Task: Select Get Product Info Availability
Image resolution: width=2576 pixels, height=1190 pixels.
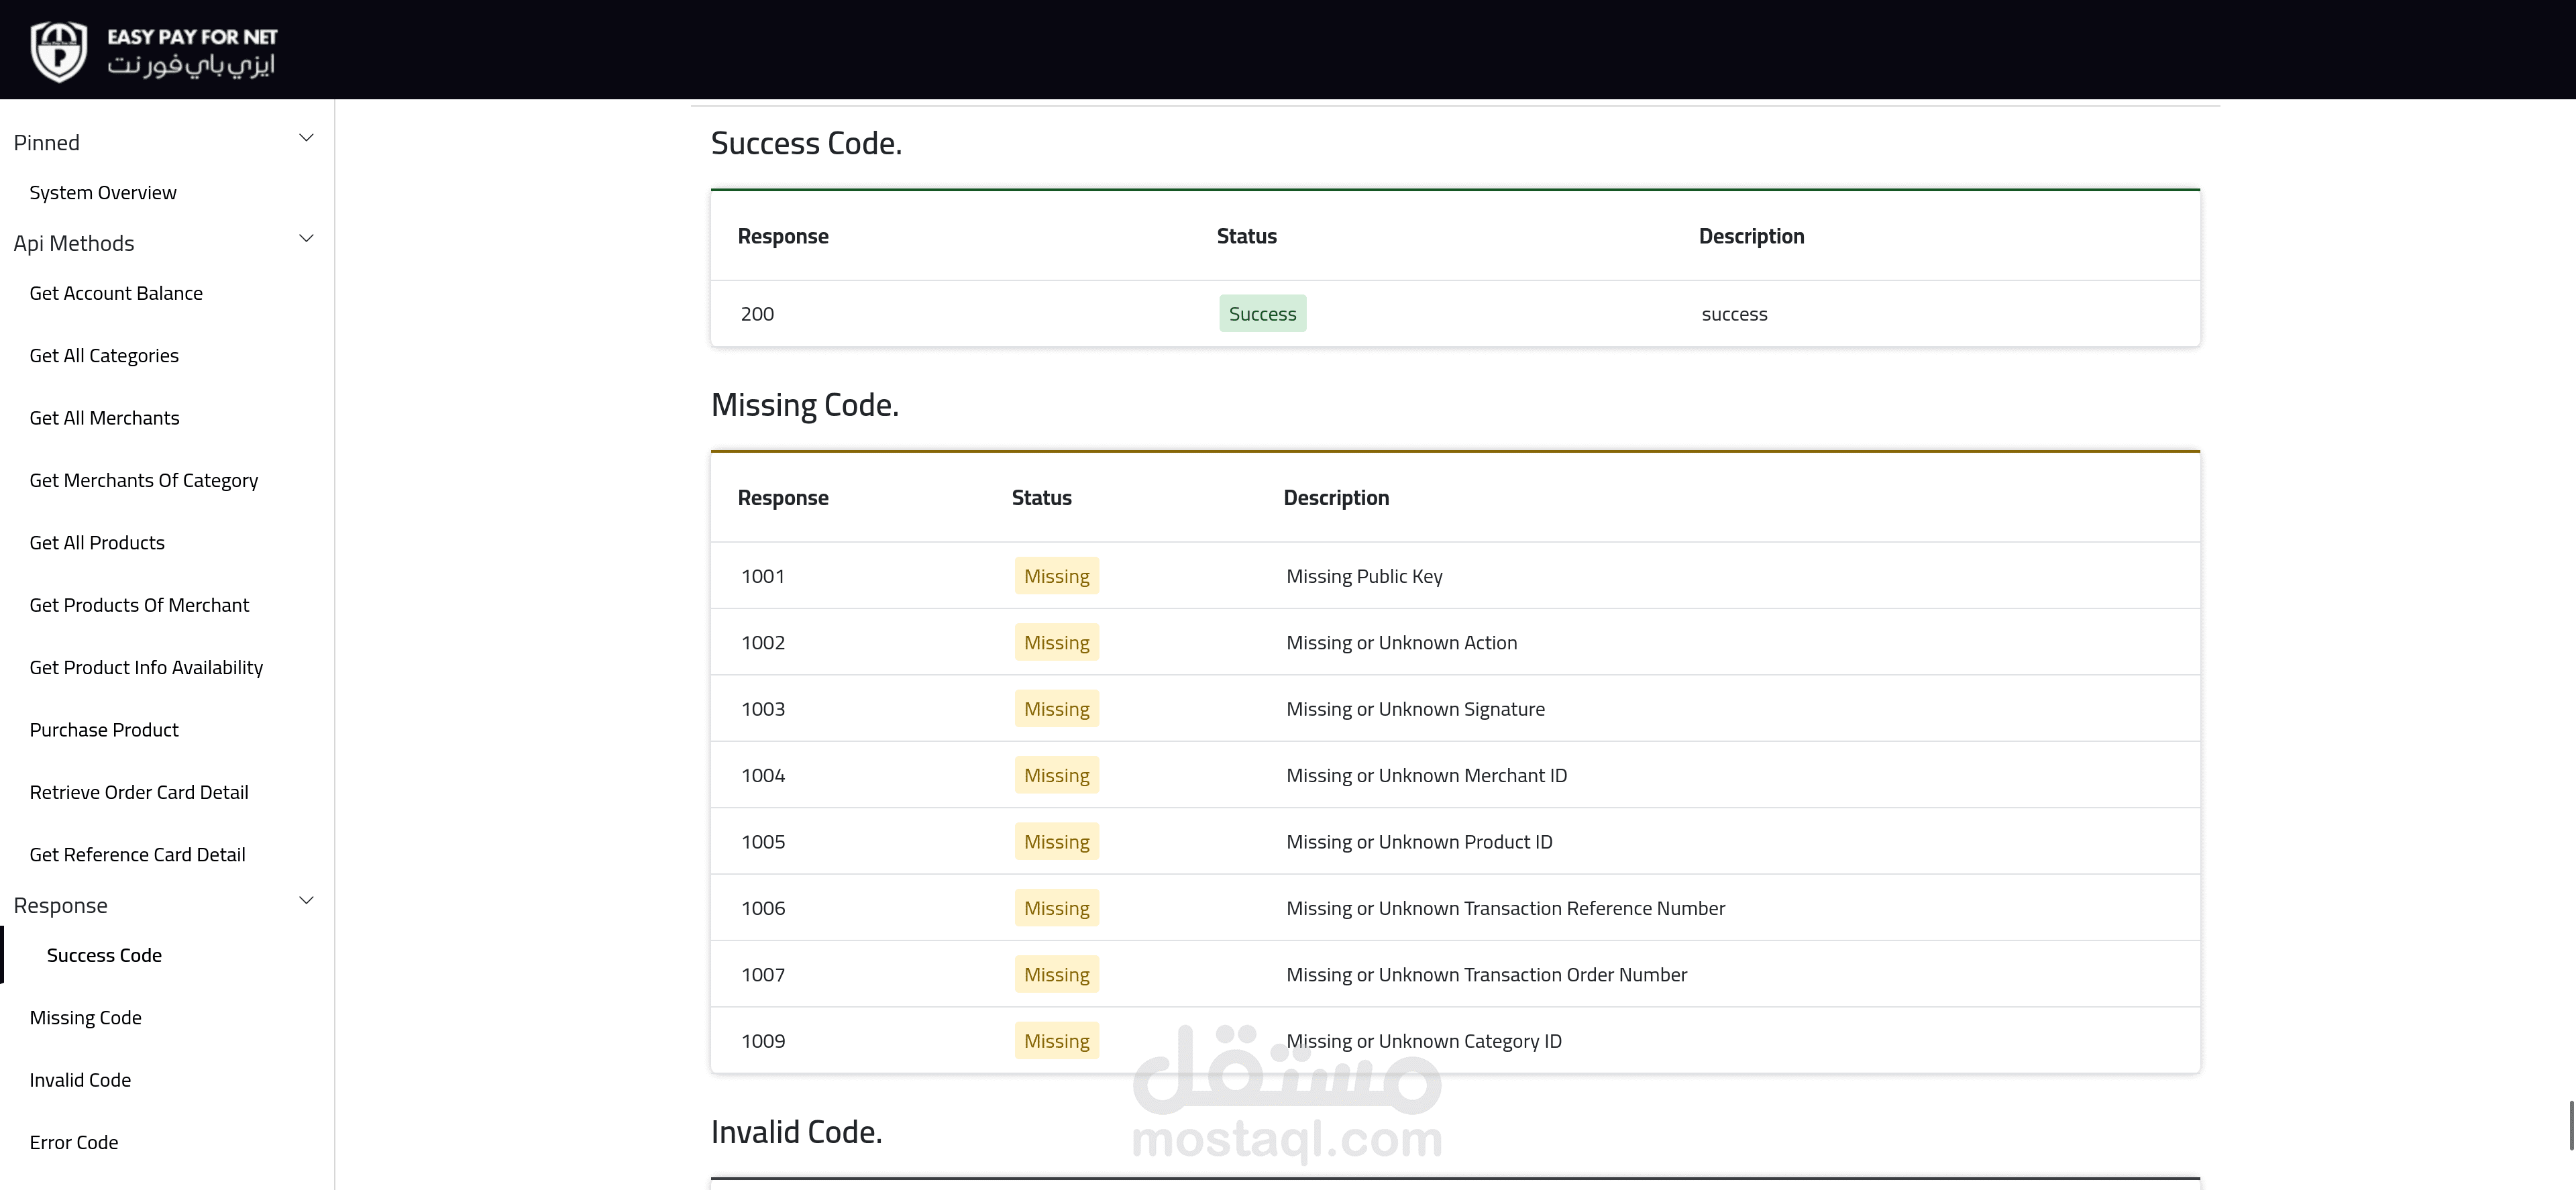Action: pos(146,668)
